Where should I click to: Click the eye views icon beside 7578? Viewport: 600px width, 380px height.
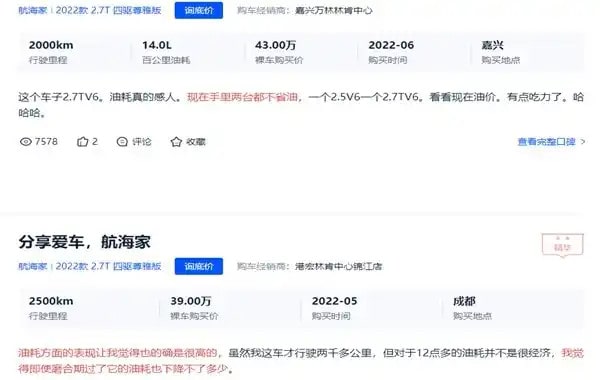point(26,142)
